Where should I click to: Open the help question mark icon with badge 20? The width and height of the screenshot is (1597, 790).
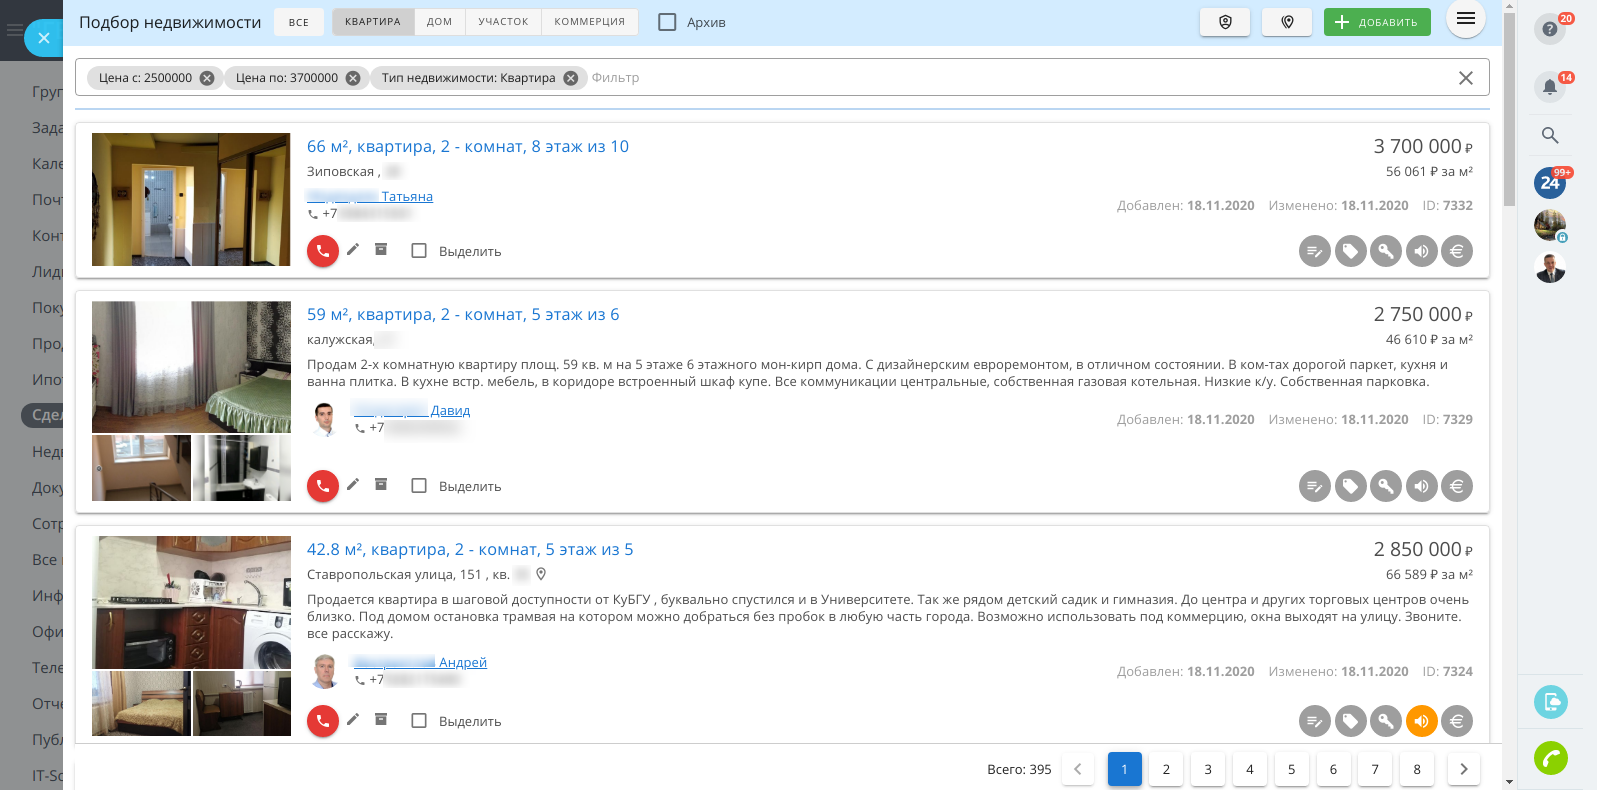coord(1550,28)
